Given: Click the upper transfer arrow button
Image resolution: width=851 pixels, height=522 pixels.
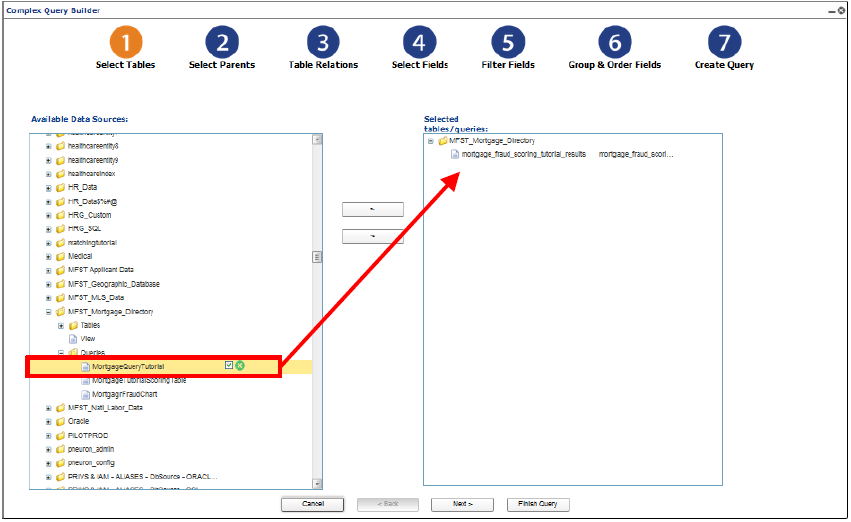Looking at the screenshot, I should (x=373, y=209).
